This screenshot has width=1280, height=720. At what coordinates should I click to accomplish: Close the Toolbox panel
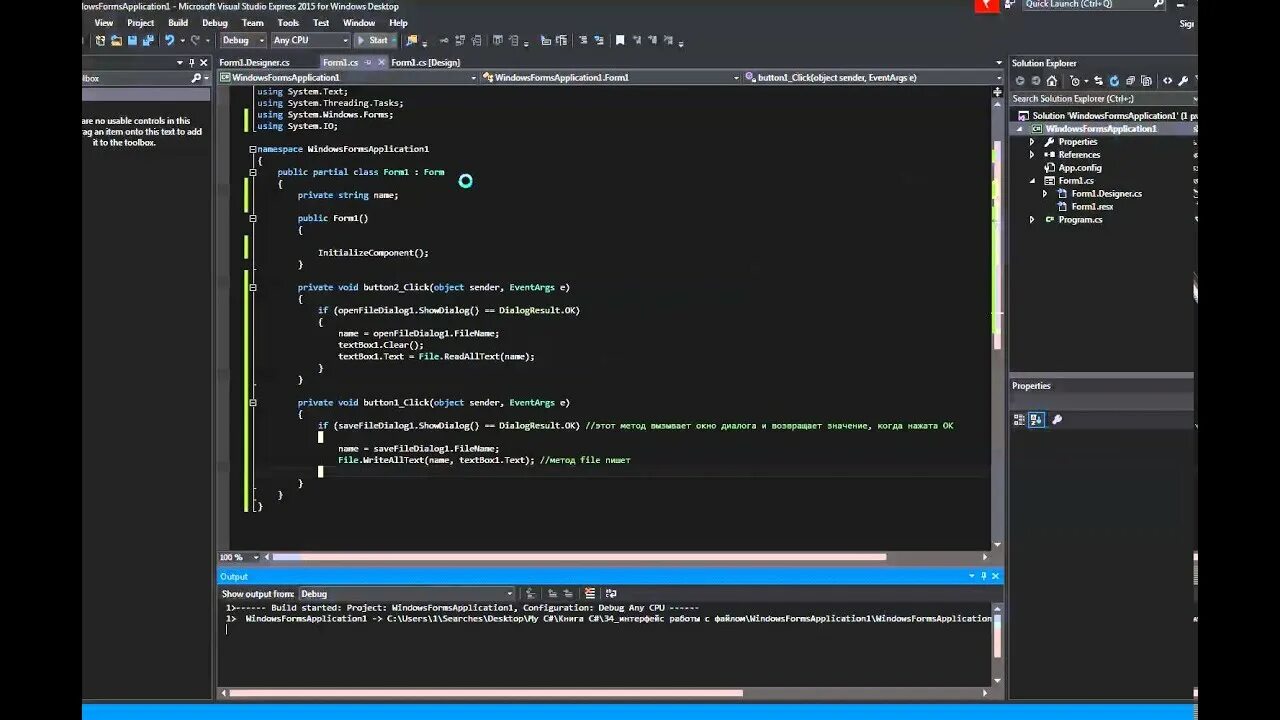pyautogui.click(x=204, y=63)
